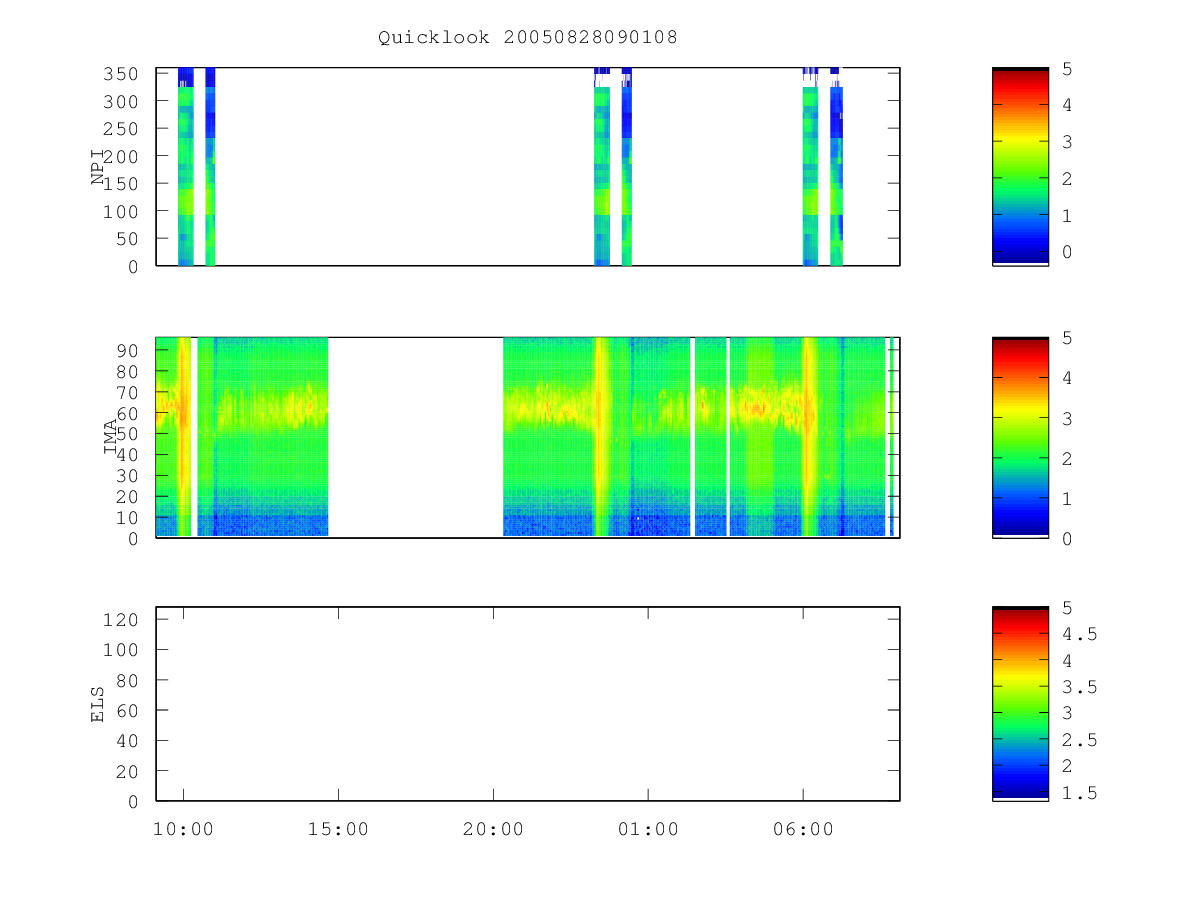This screenshot has height=900, width=1200.
Task: Click the ELS axis label
Action: point(98,704)
